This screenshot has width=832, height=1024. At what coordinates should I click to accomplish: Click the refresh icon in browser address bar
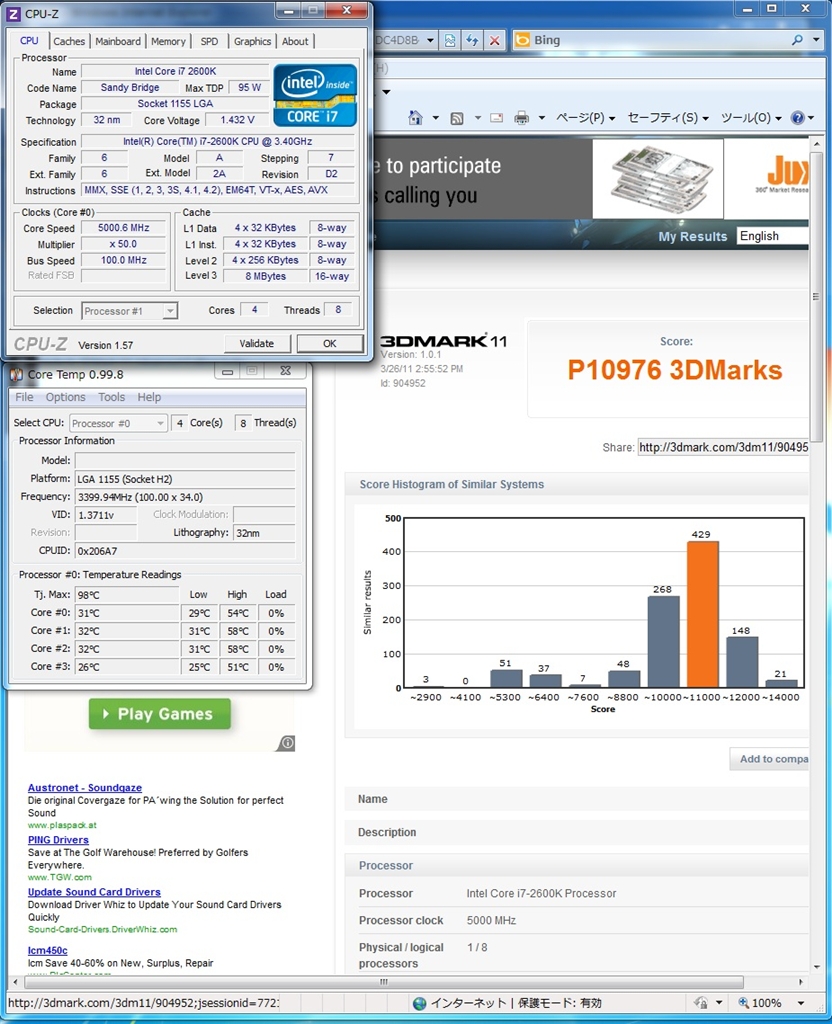(472, 40)
